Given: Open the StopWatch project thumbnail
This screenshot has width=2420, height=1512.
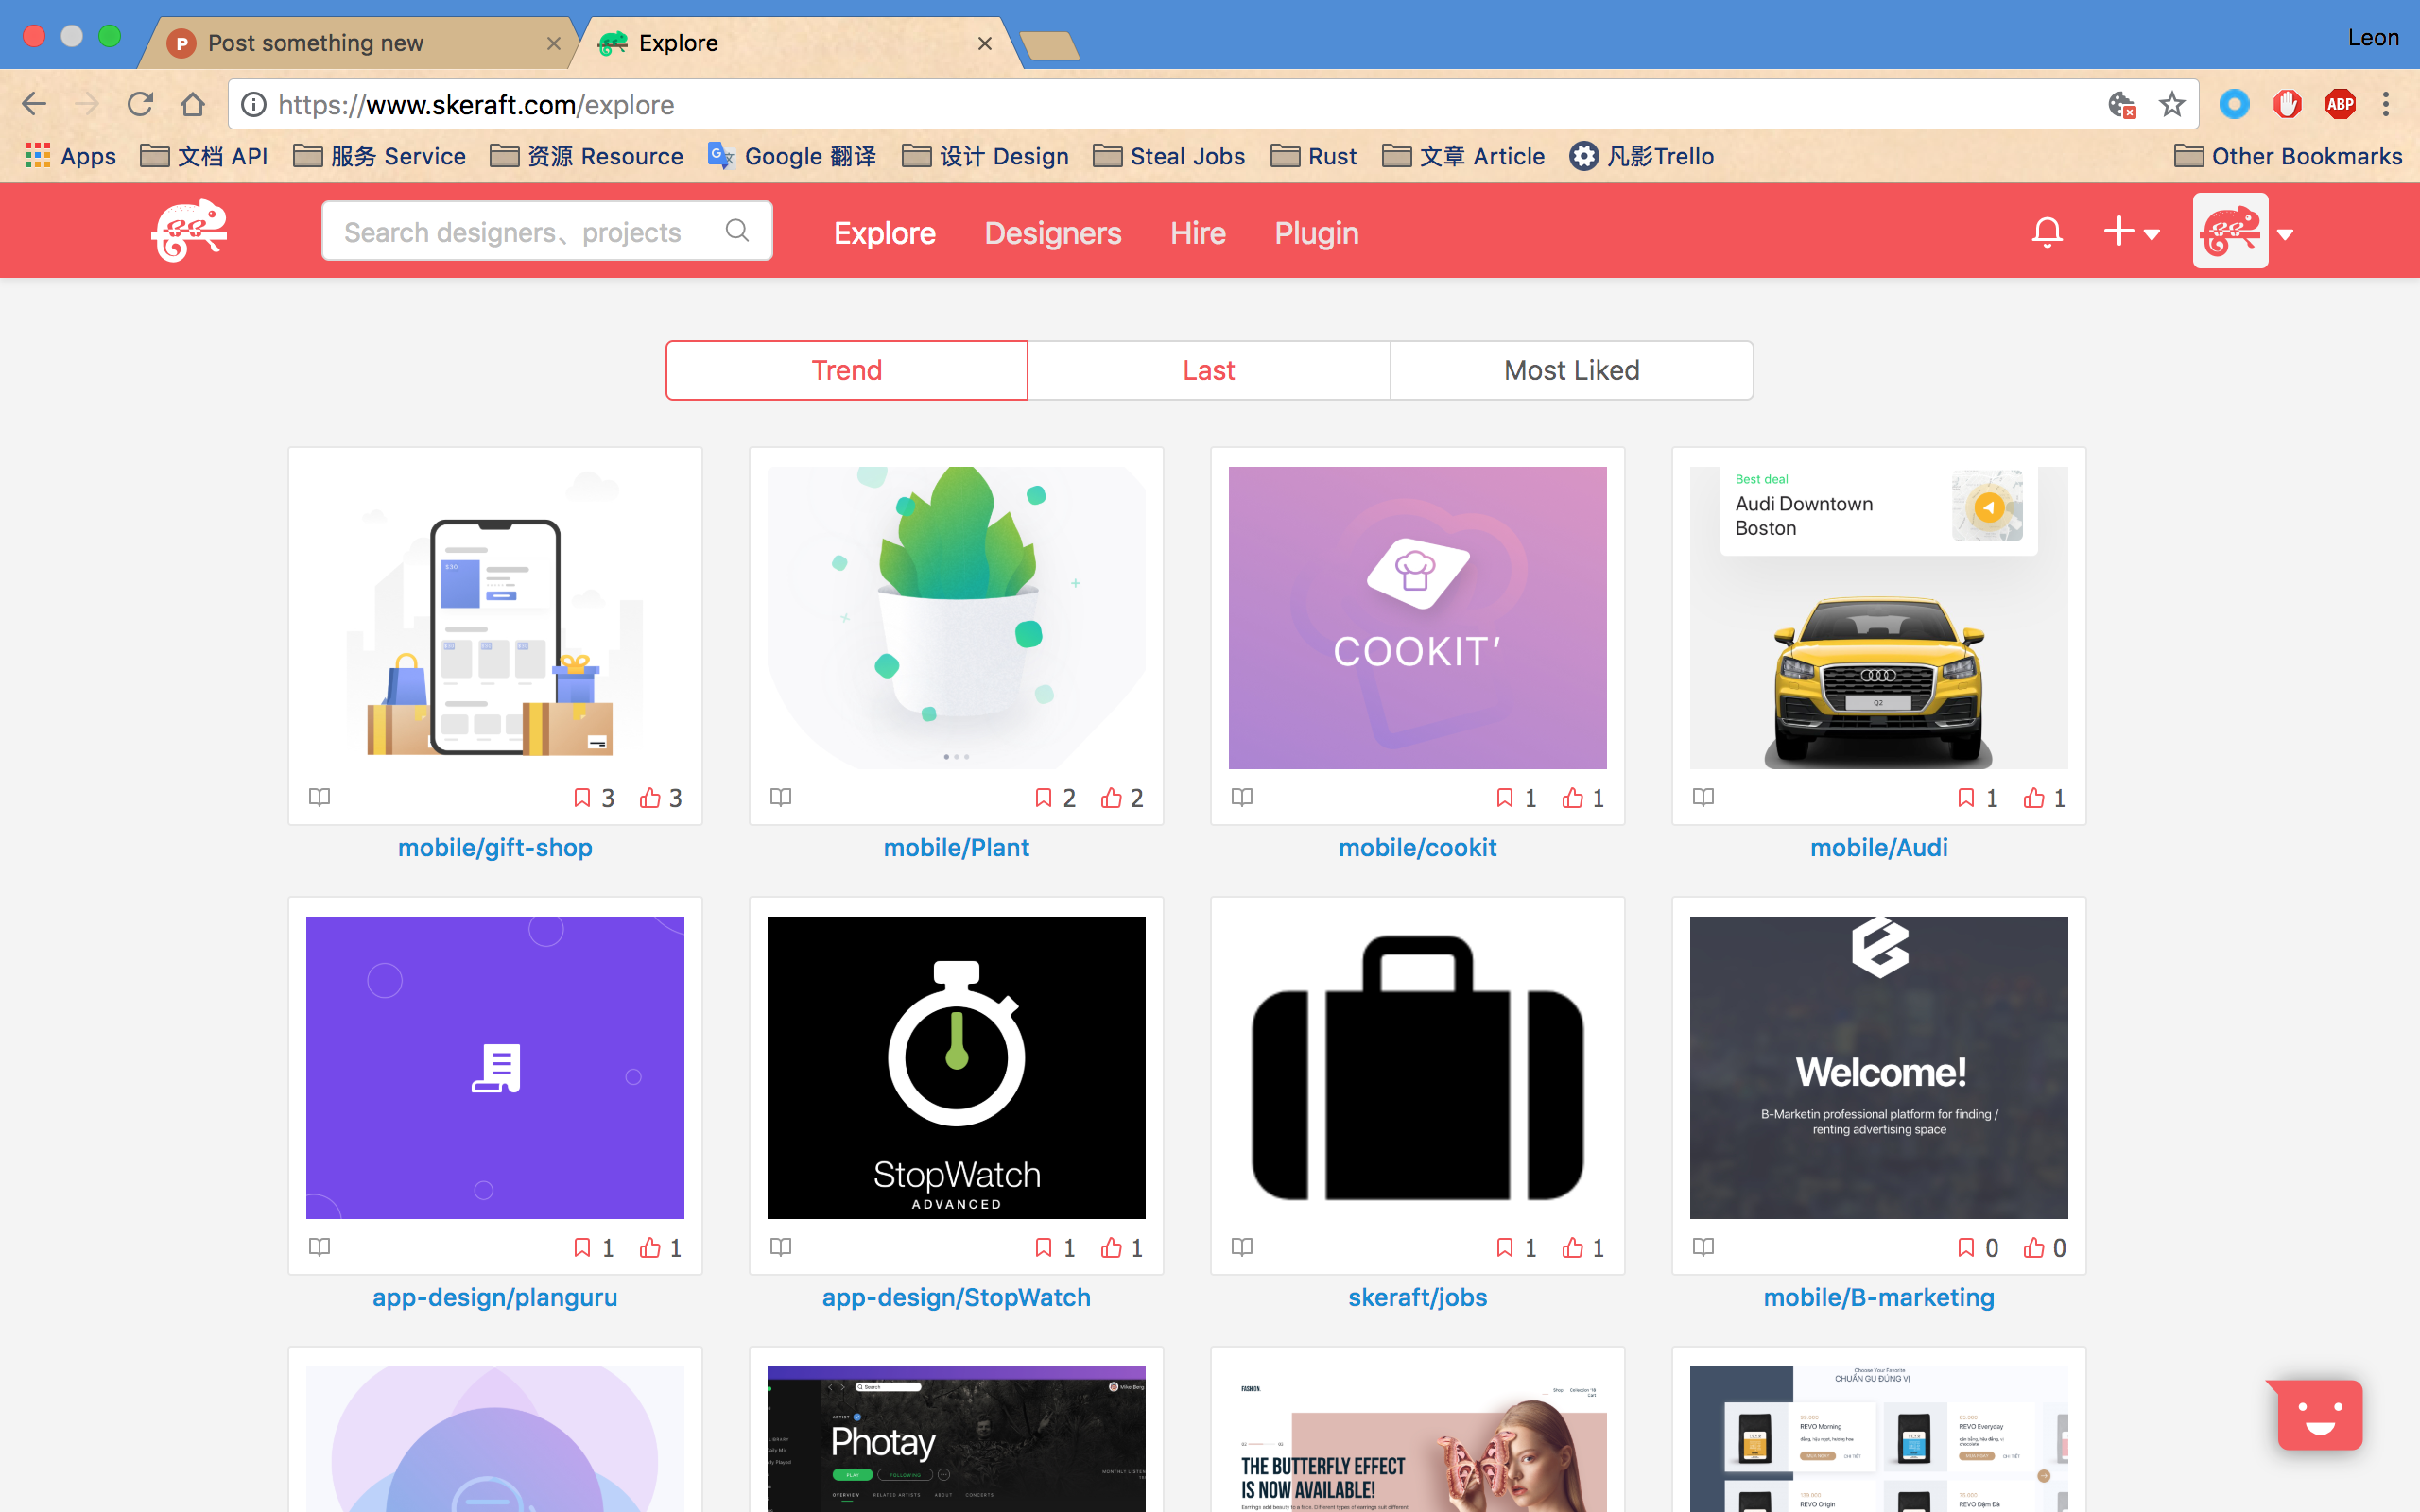Looking at the screenshot, I should point(956,1067).
